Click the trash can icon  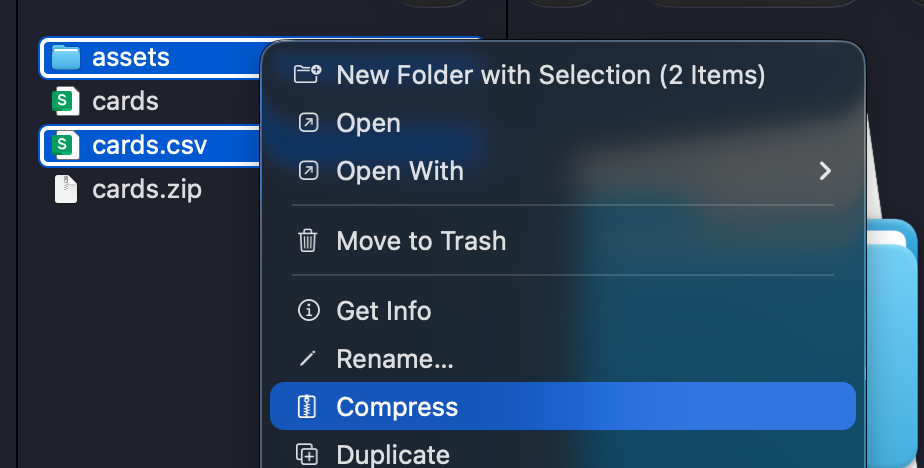308,240
